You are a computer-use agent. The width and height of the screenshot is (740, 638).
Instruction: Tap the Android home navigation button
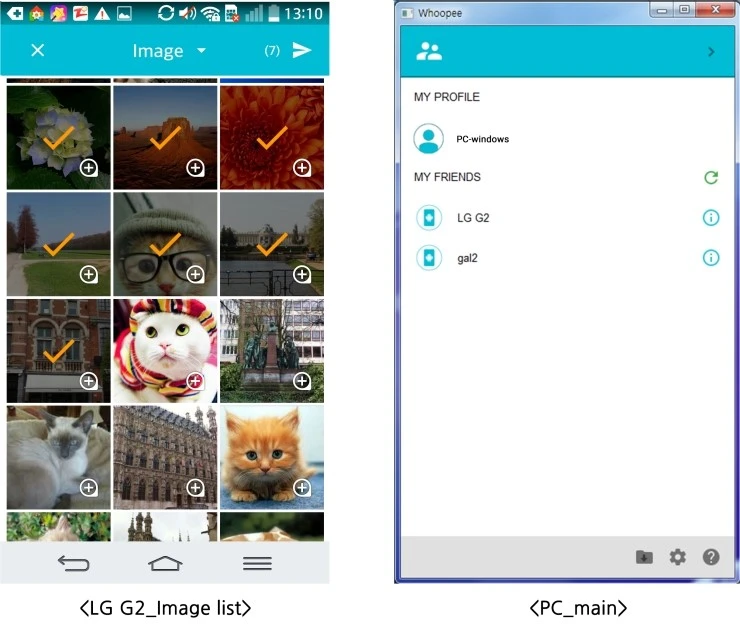tap(165, 563)
